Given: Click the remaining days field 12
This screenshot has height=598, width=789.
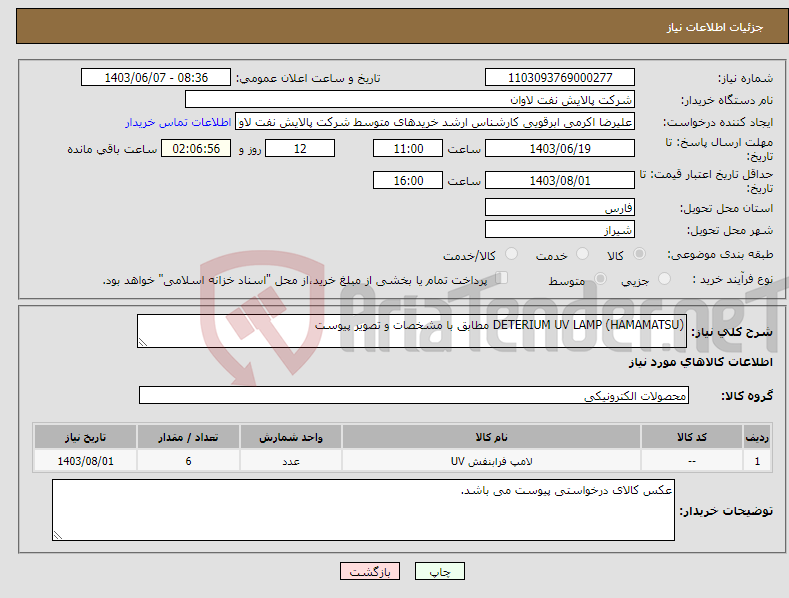Looking at the screenshot, I should (x=300, y=148).
